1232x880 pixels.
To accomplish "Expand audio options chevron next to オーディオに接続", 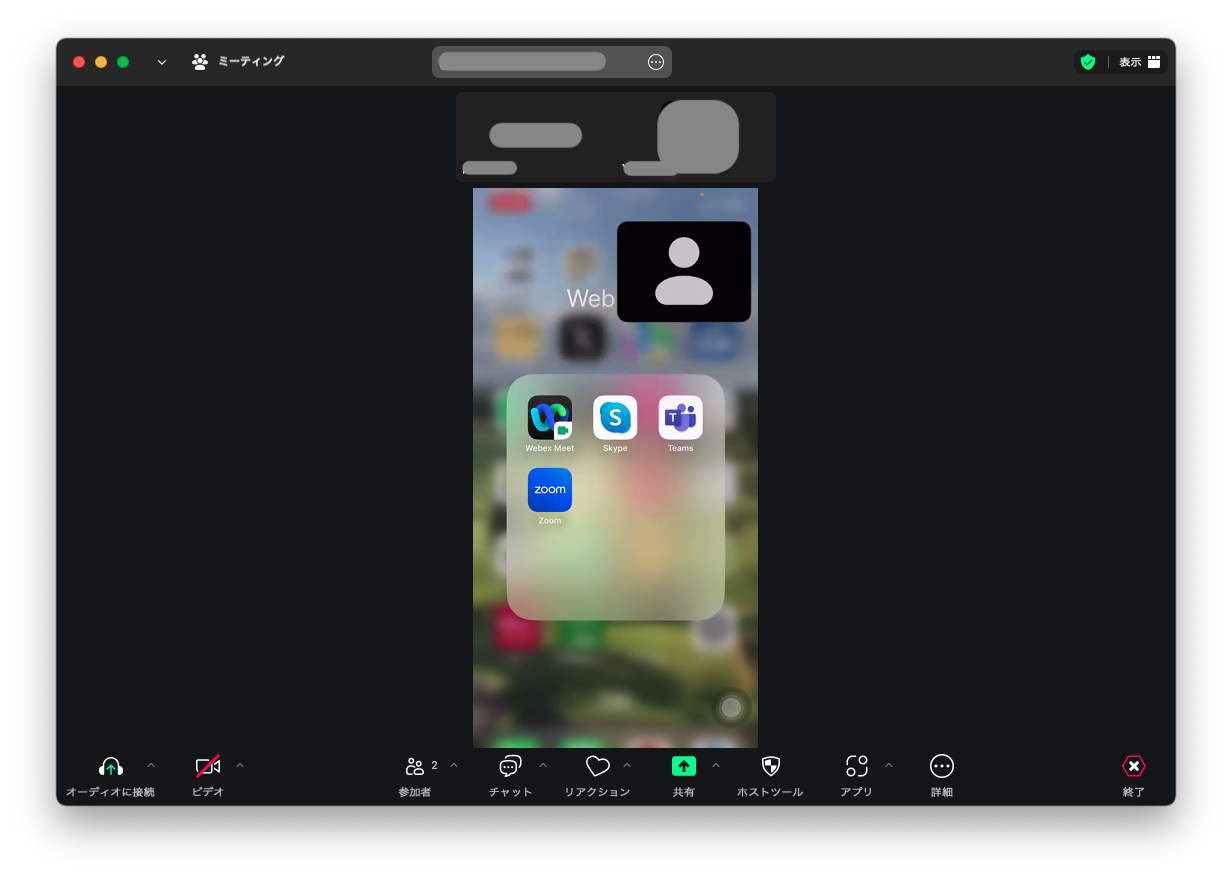I will (151, 766).
